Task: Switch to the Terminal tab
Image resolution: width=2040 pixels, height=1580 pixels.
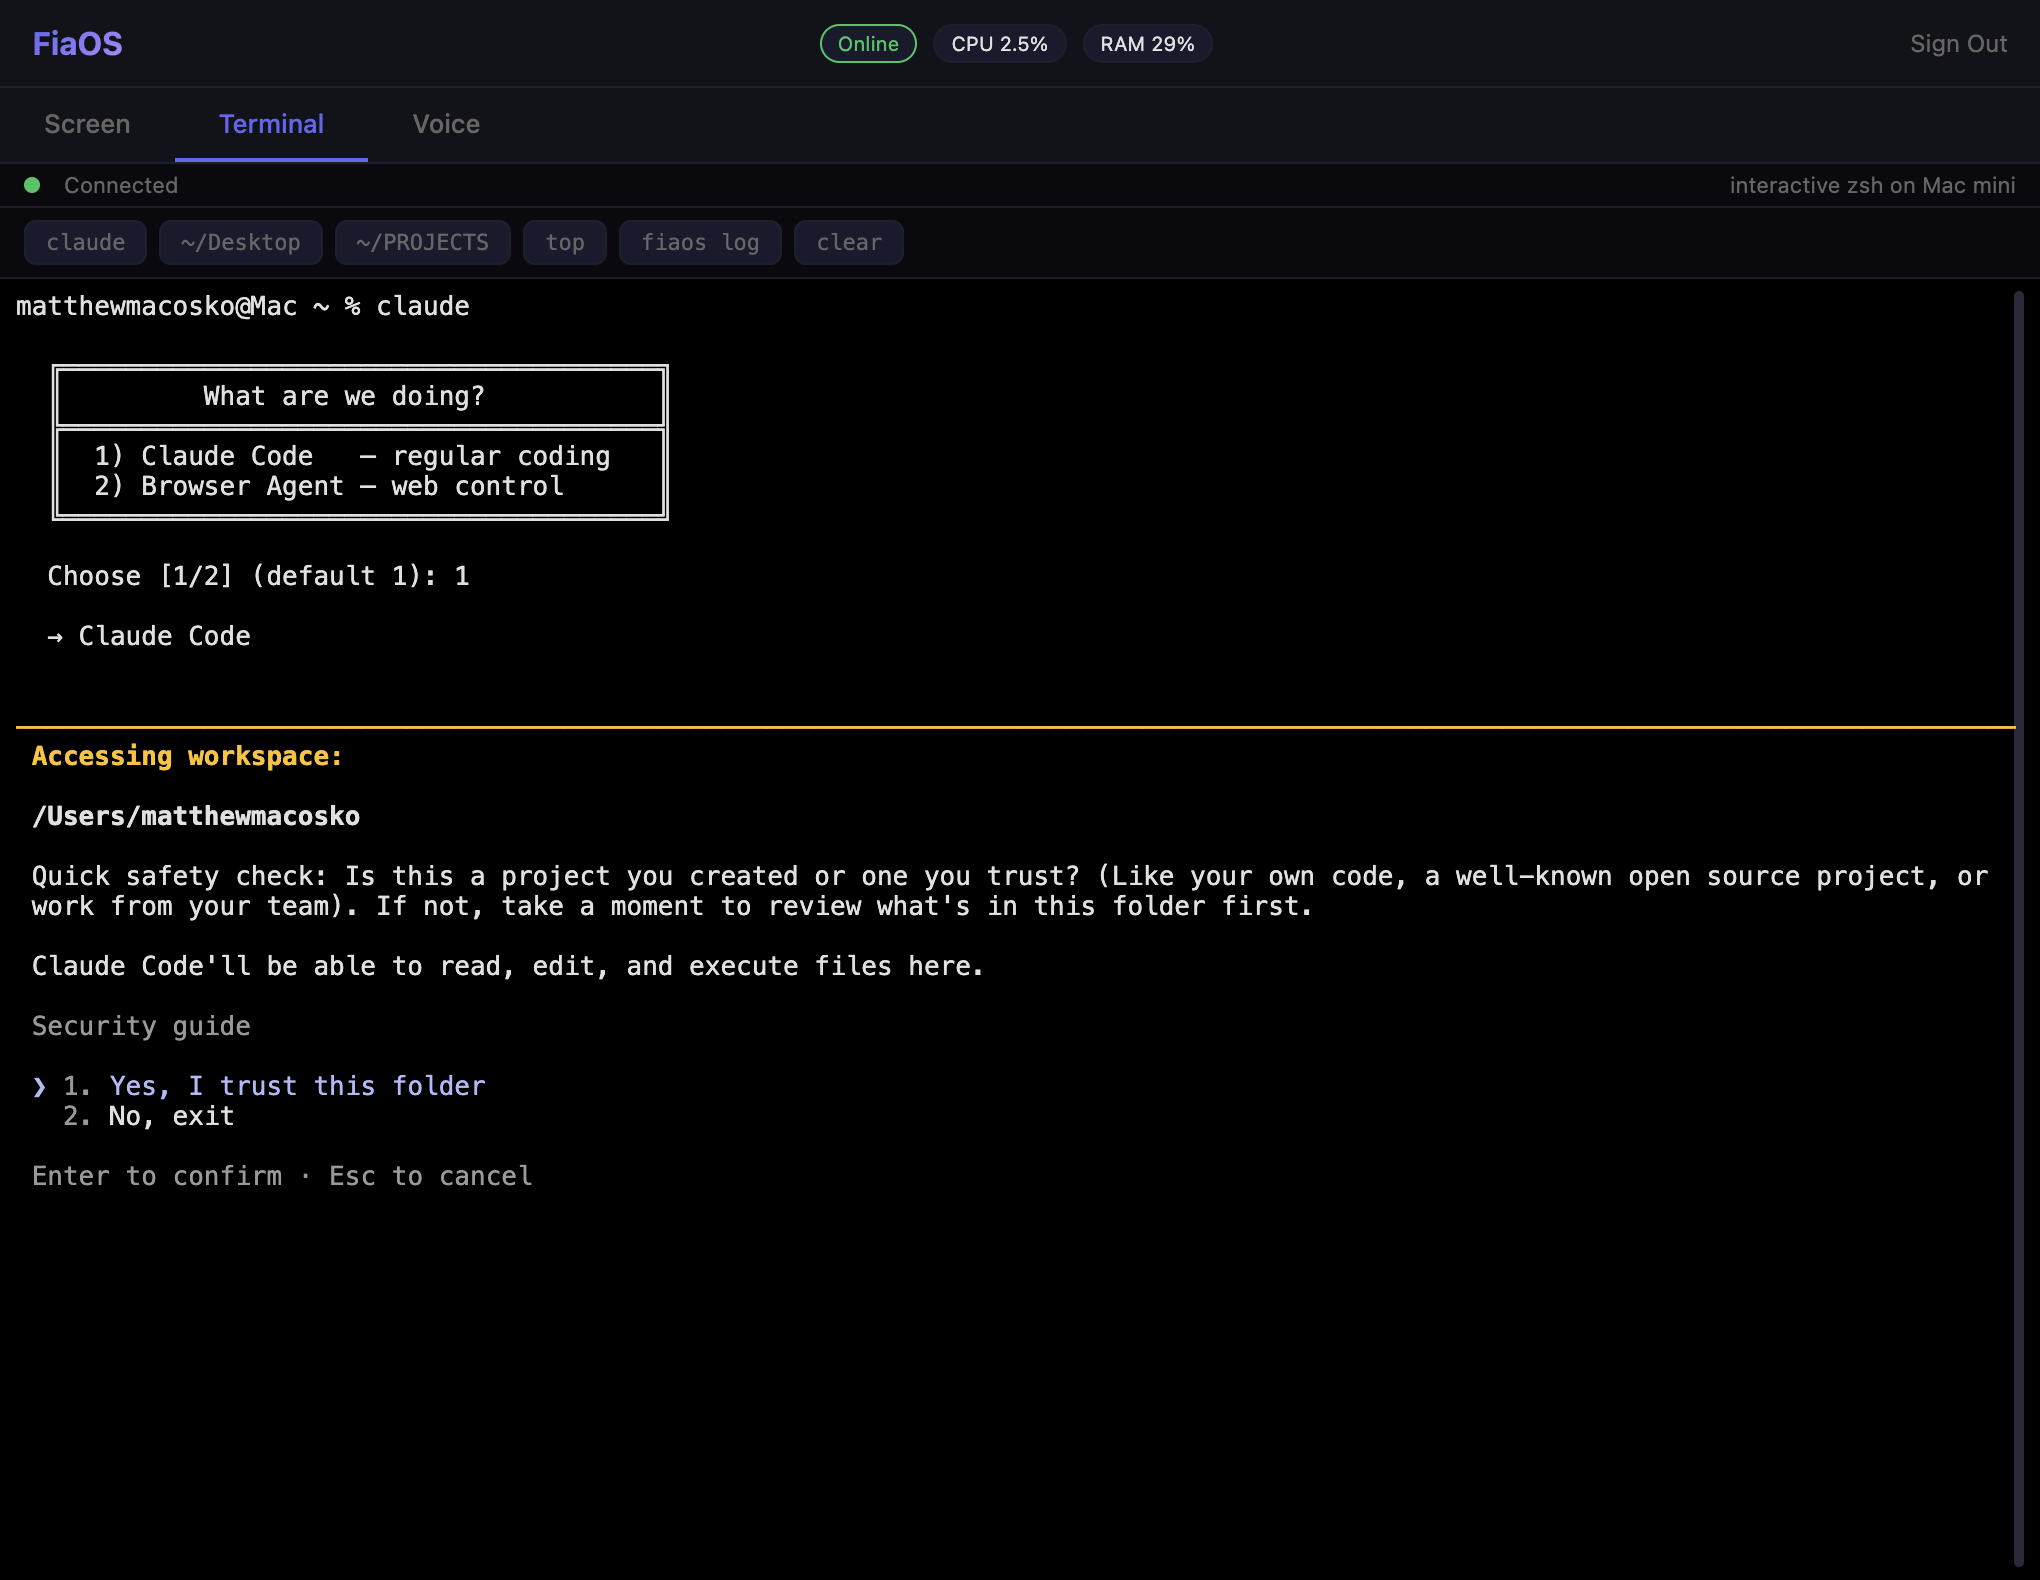Action: tap(271, 124)
